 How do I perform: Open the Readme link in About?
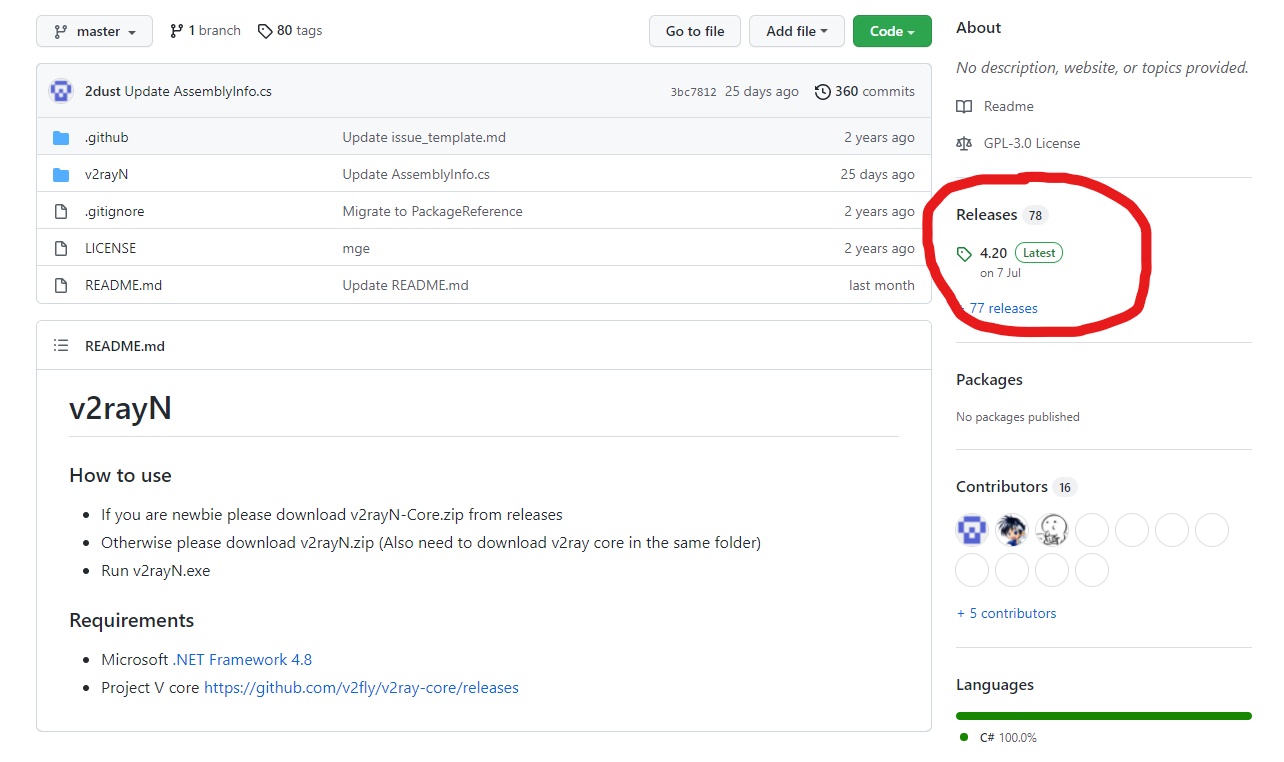[1009, 106]
